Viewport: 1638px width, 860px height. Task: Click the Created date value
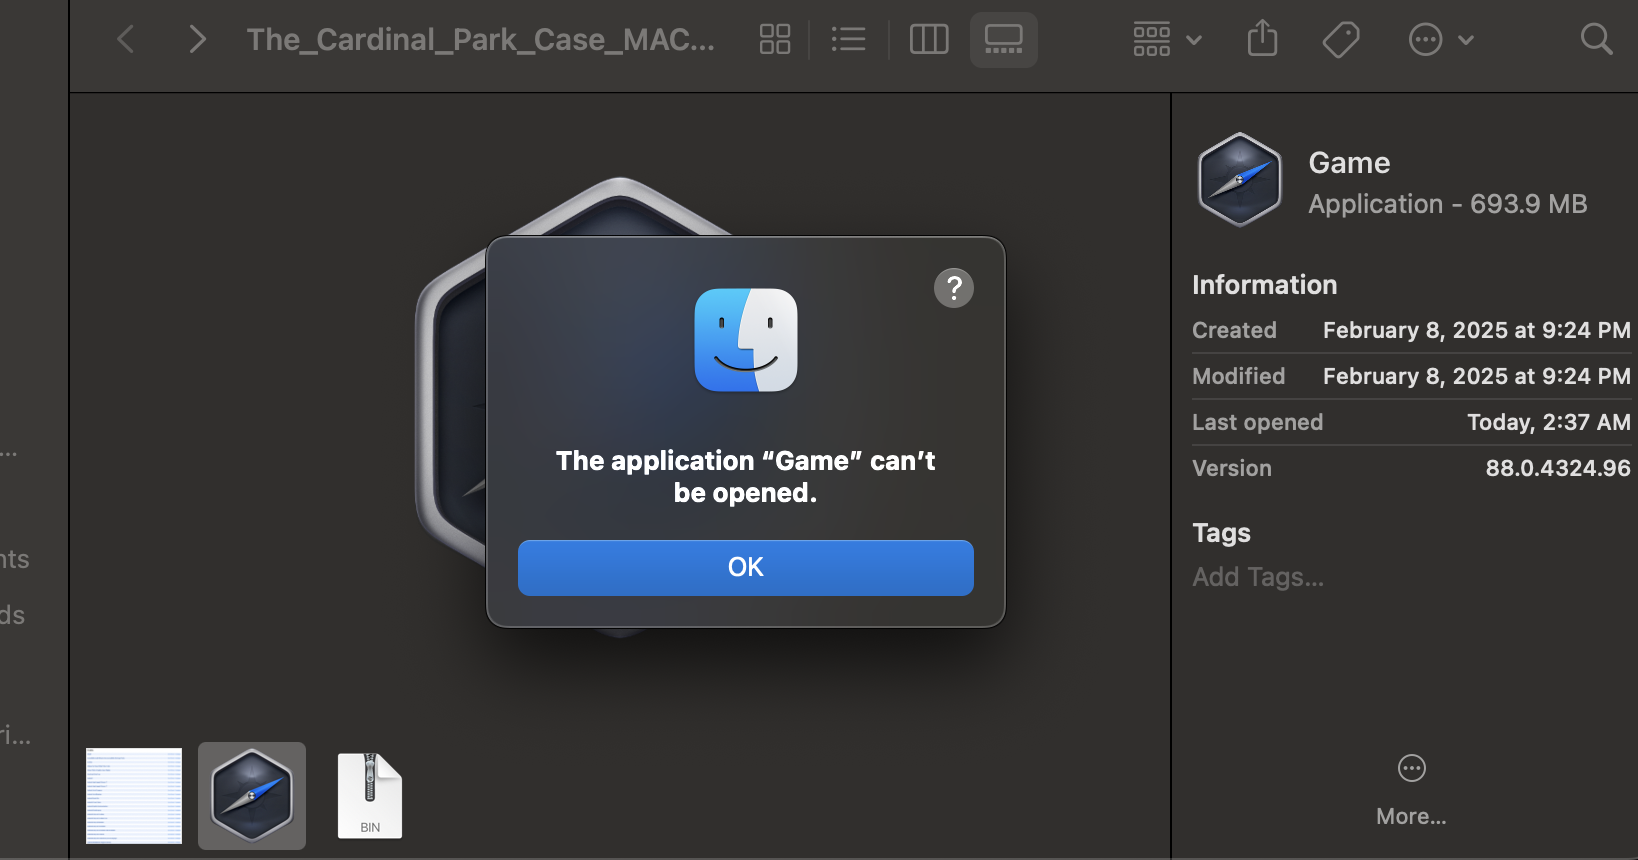pos(1477,330)
